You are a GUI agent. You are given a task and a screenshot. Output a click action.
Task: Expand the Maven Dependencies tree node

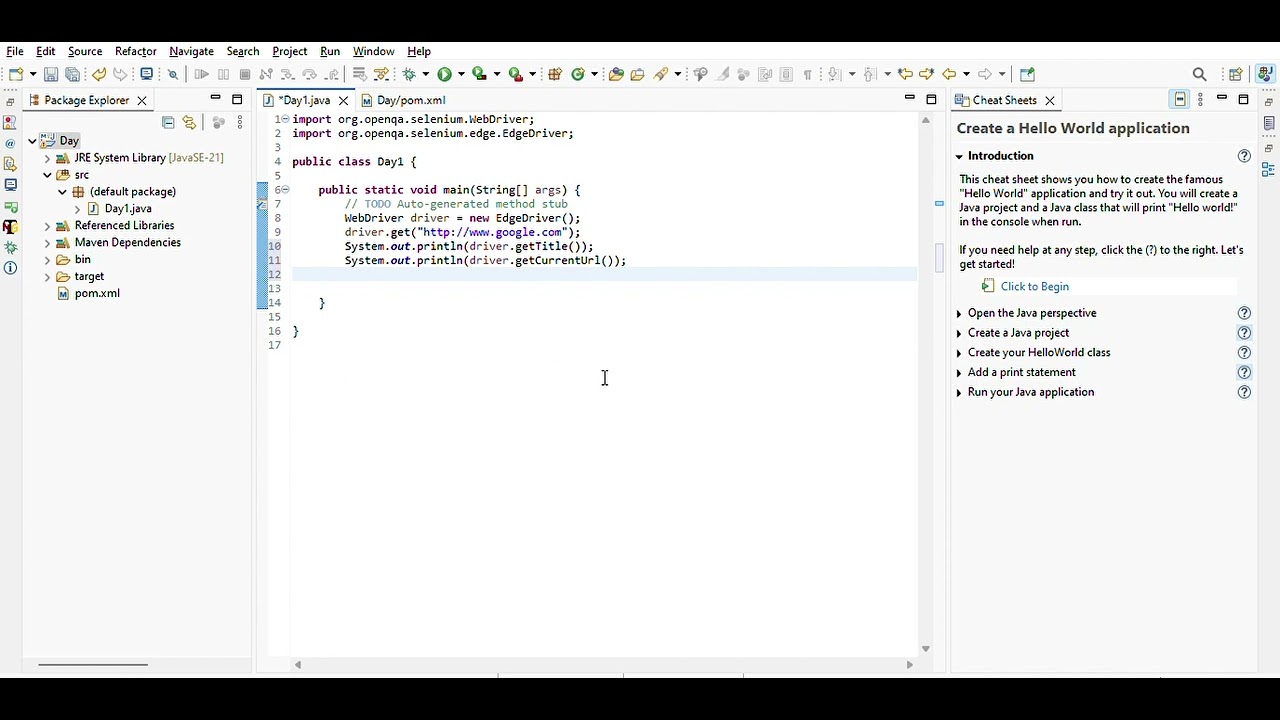tap(47, 243)
